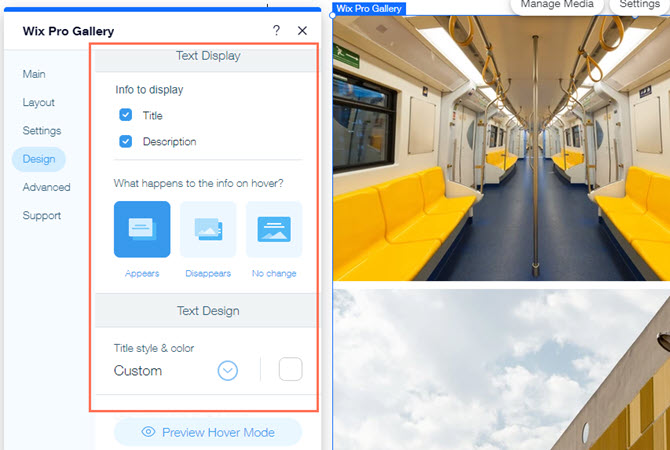
Task: Close the Wix Pro Gallery panel
Action: tap(303, 30)
